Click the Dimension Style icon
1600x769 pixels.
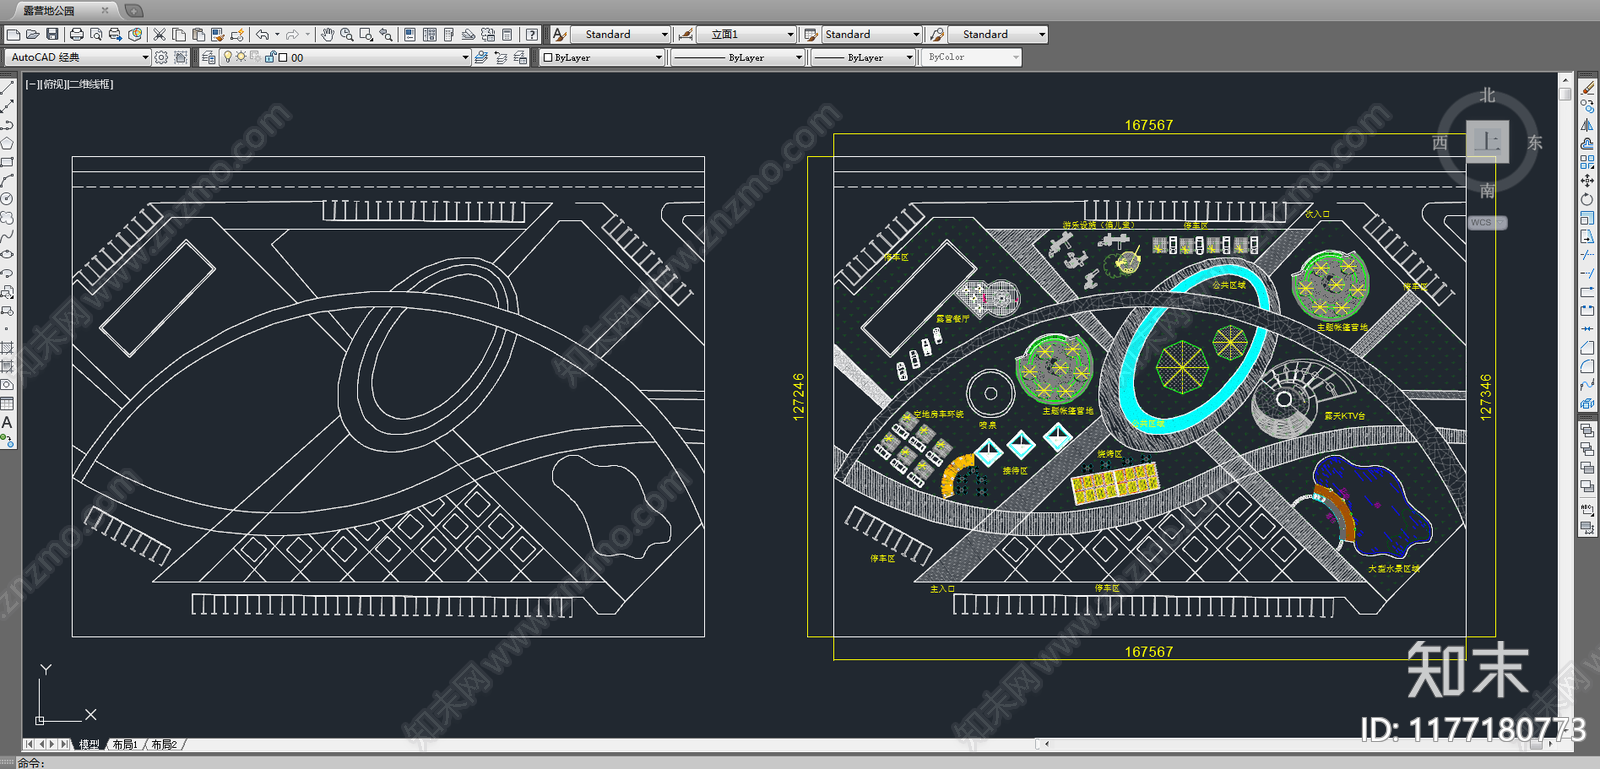[x=685, y=34]
